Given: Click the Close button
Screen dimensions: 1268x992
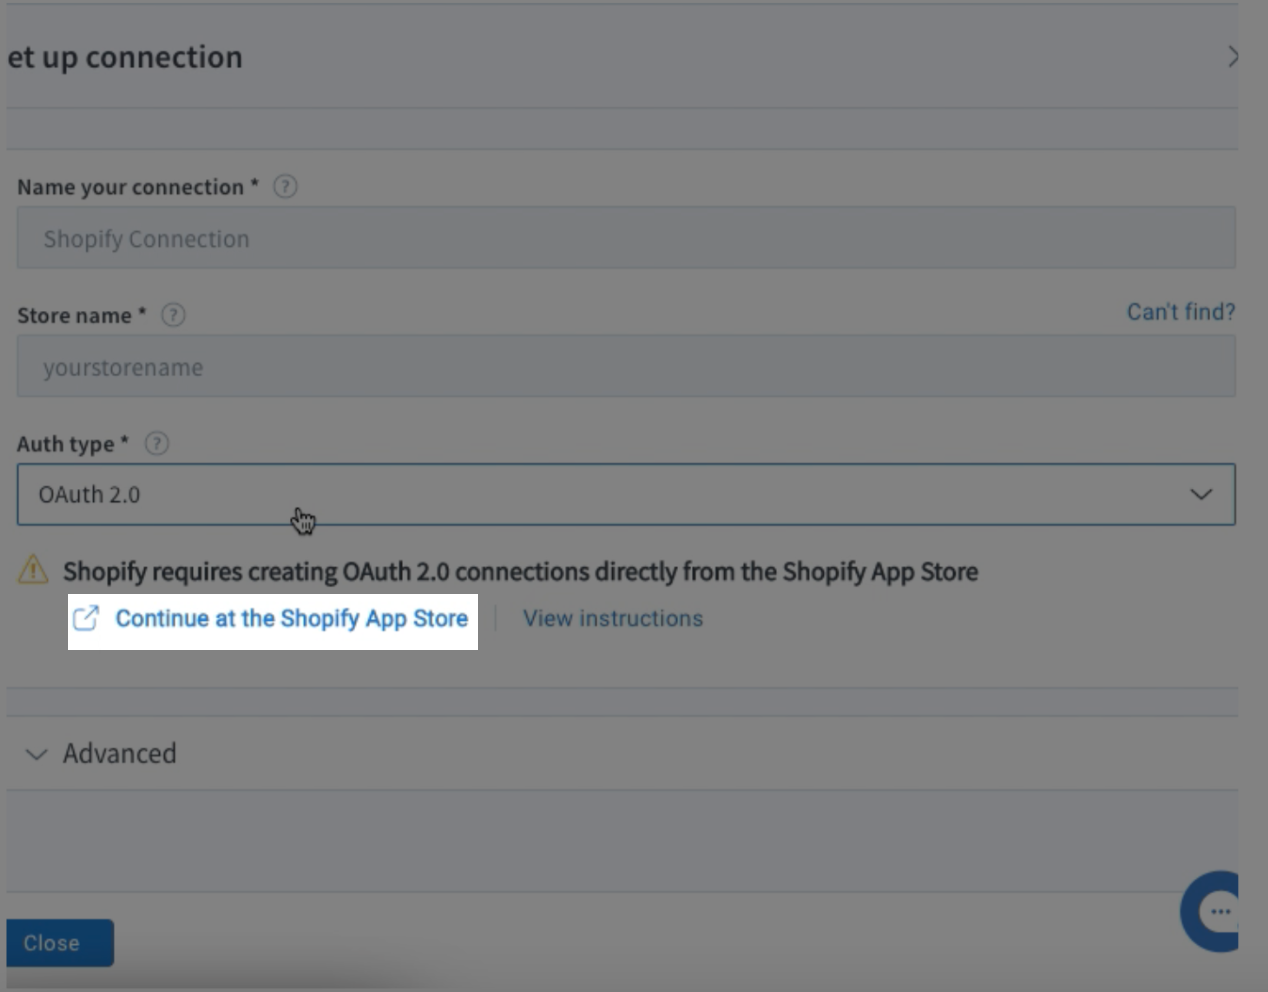Looking at the screenshot, I should [60, 943].
